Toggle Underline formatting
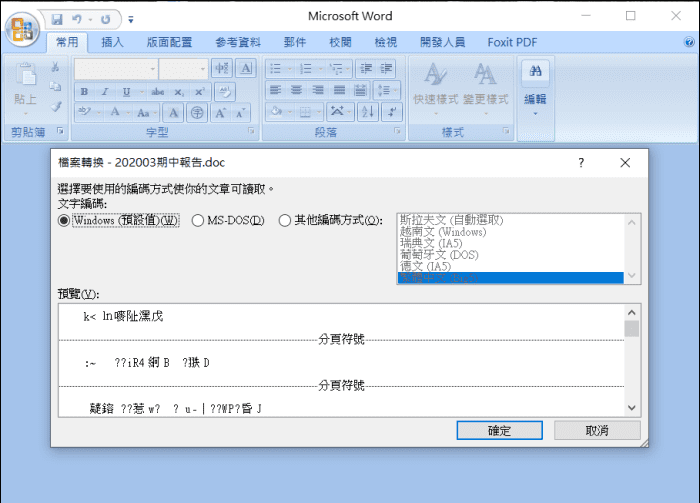The height and width of the screenshot is (503, 700). coord(126,92)
